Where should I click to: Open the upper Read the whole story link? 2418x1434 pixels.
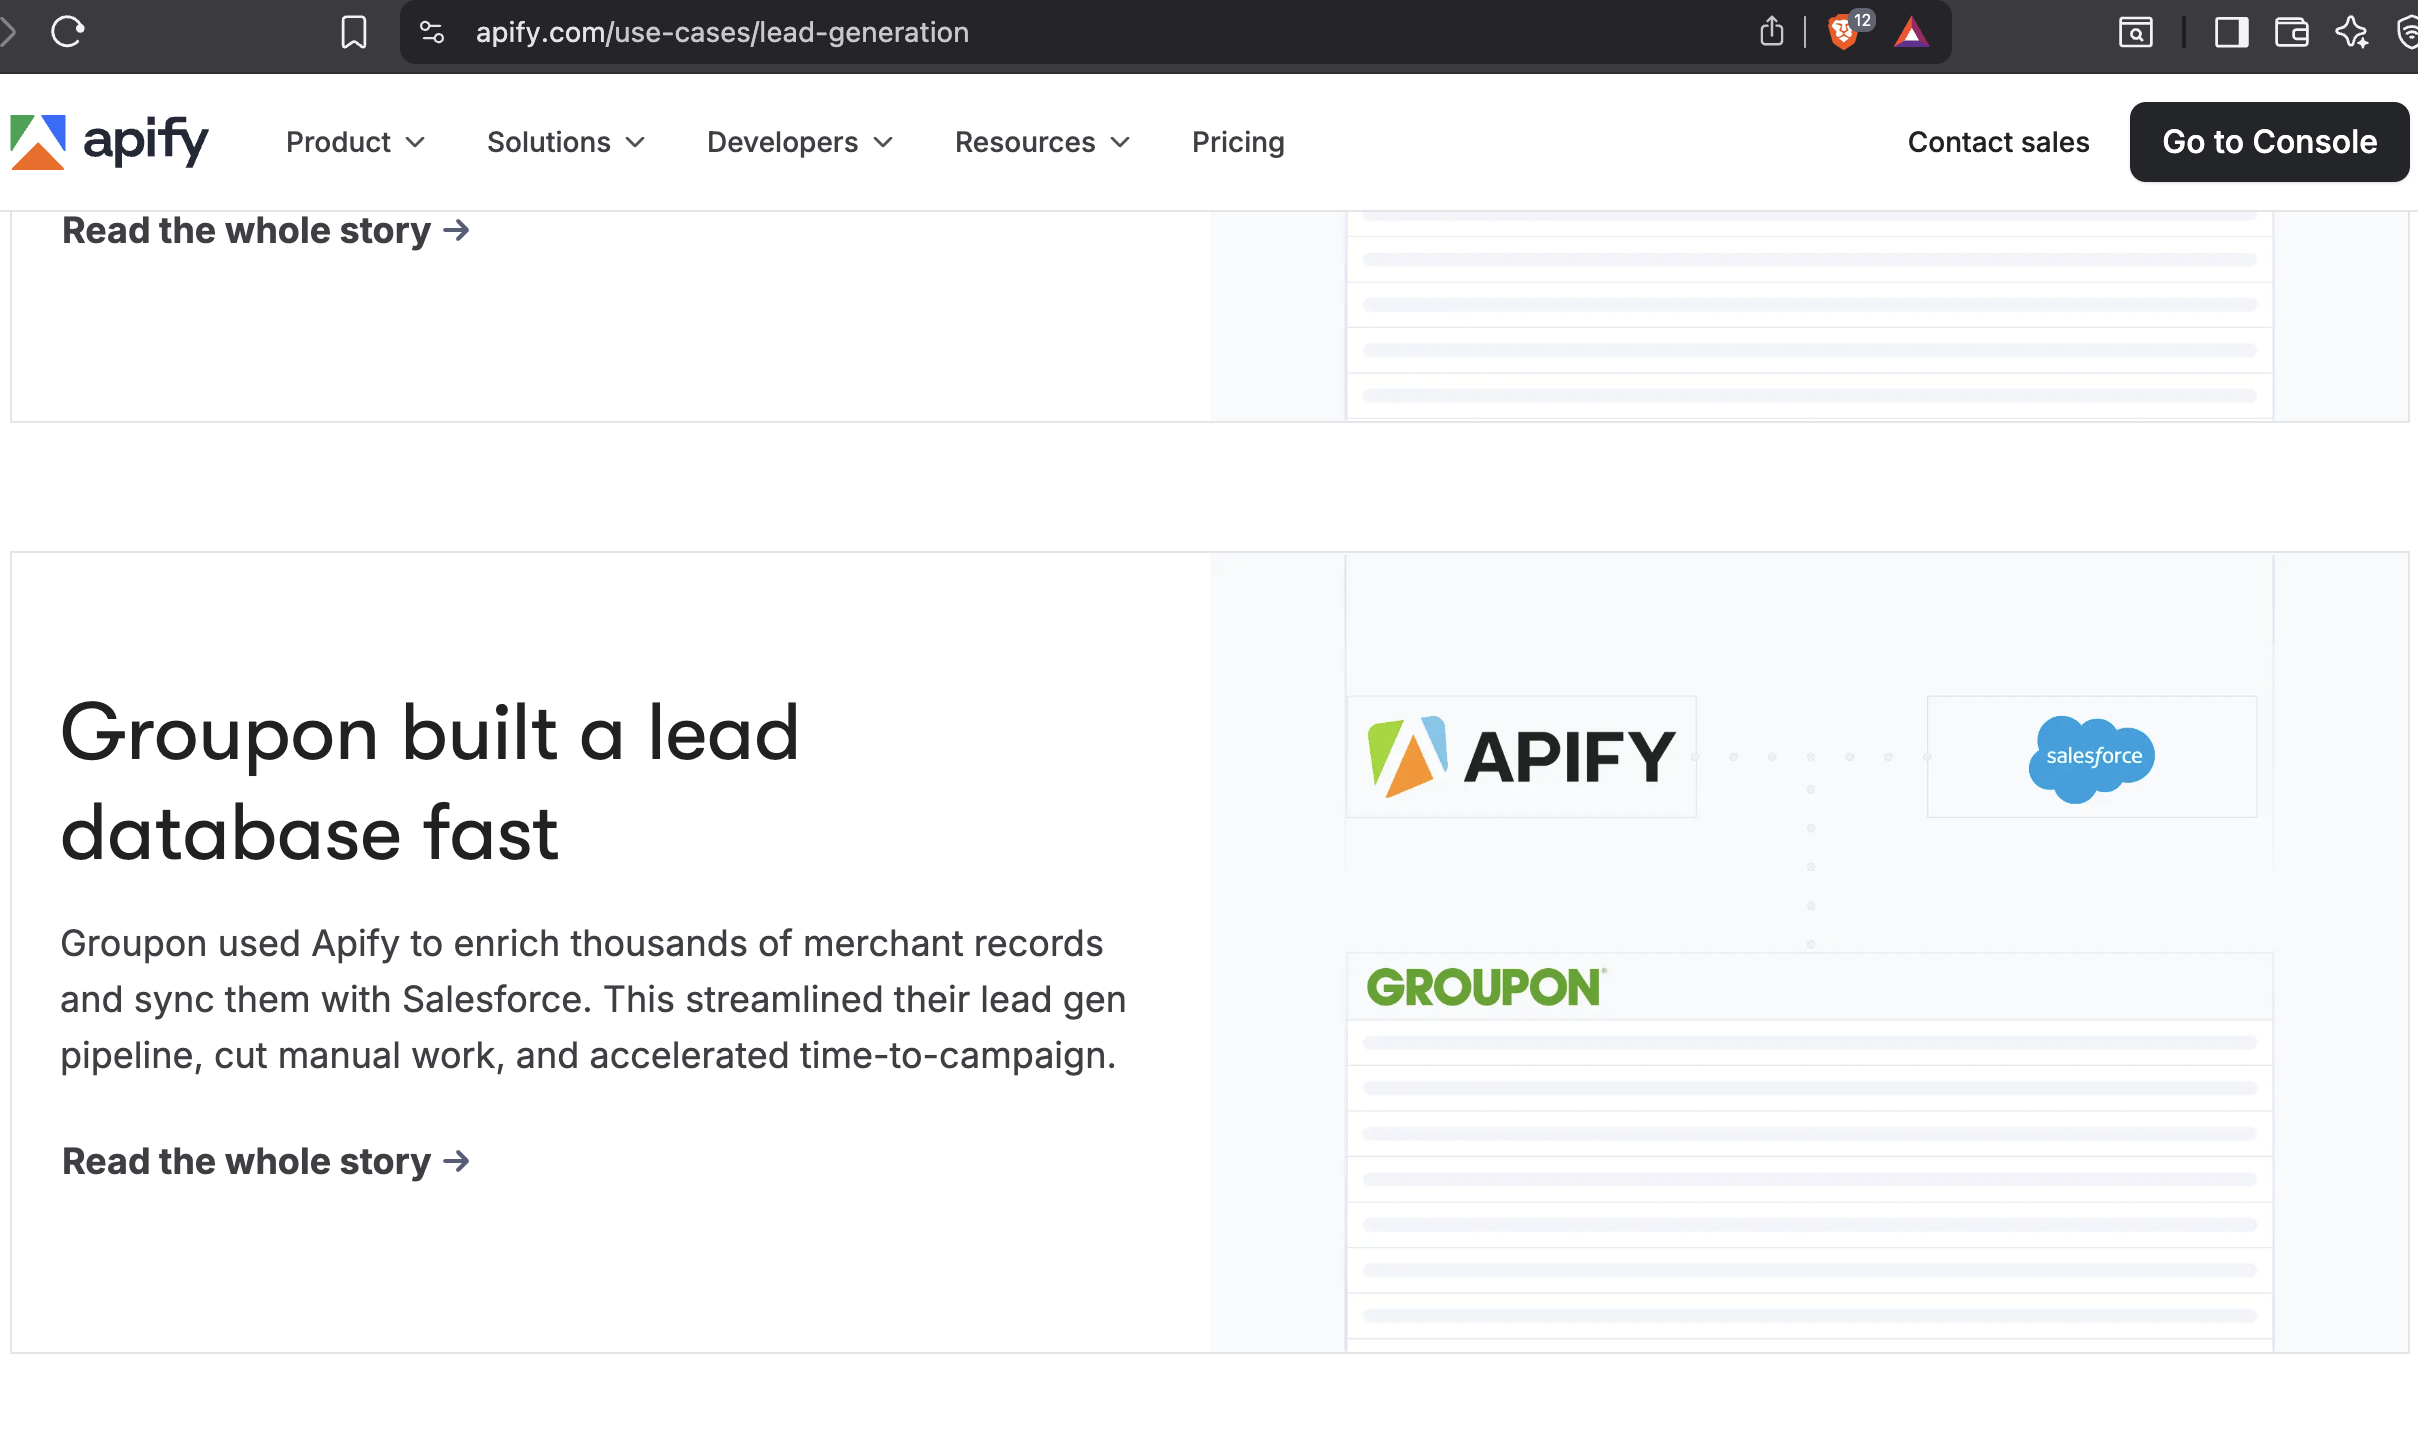coord(266,231)
